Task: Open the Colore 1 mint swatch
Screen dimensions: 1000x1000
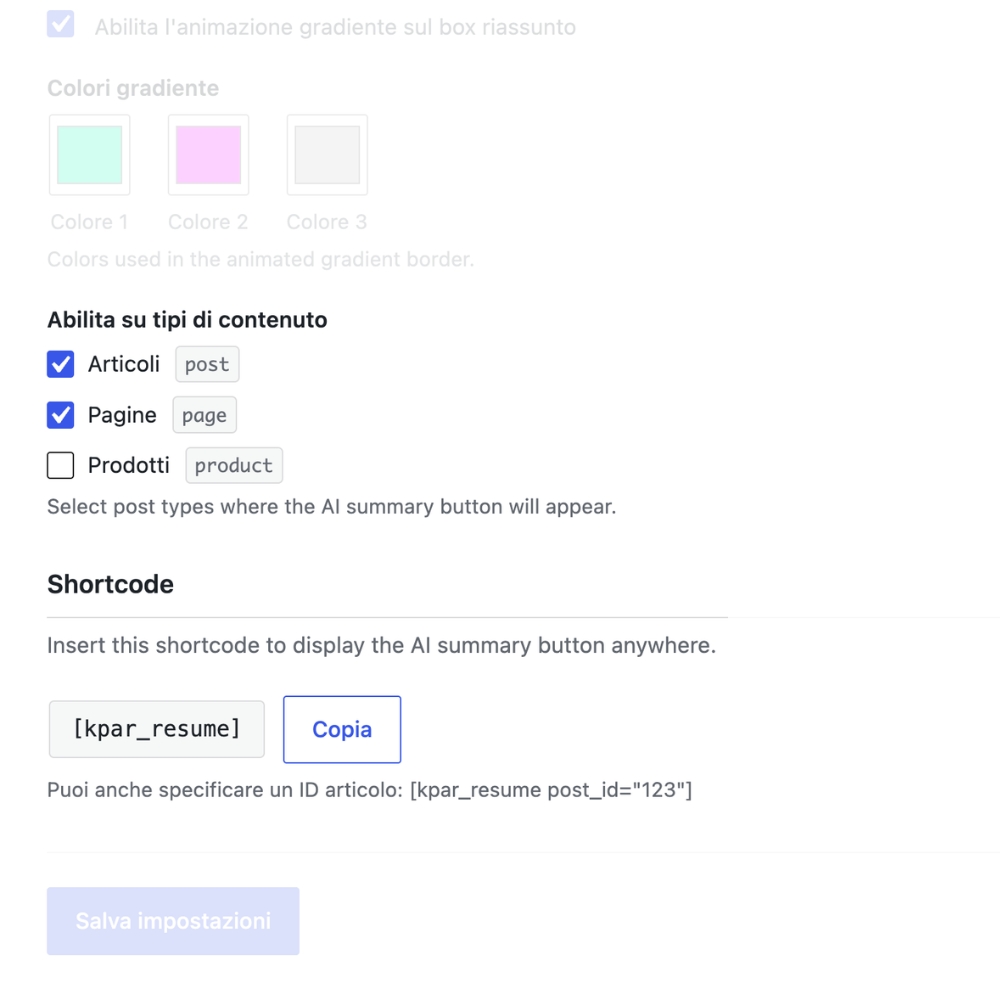Action: coord(90,155)
